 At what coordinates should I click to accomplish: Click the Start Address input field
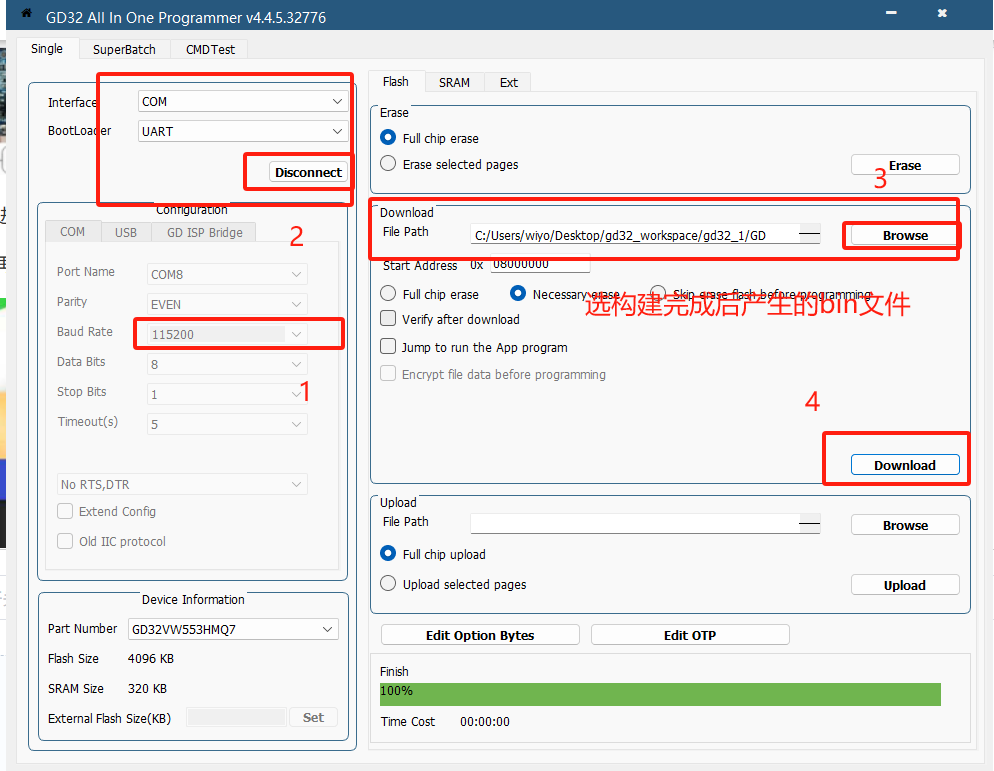point(540,264)
